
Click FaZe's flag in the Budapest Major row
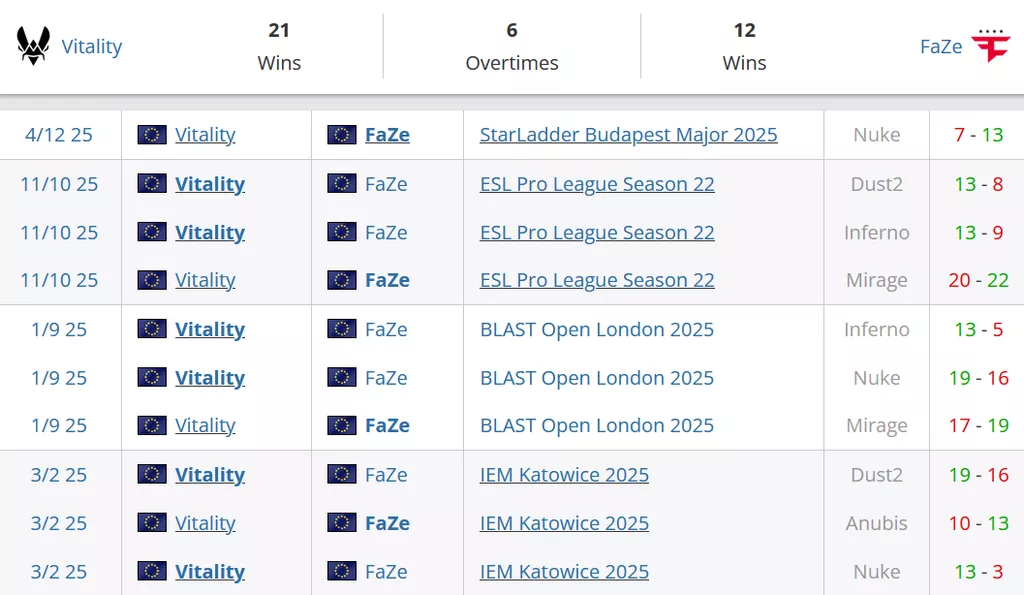(342, 135)
